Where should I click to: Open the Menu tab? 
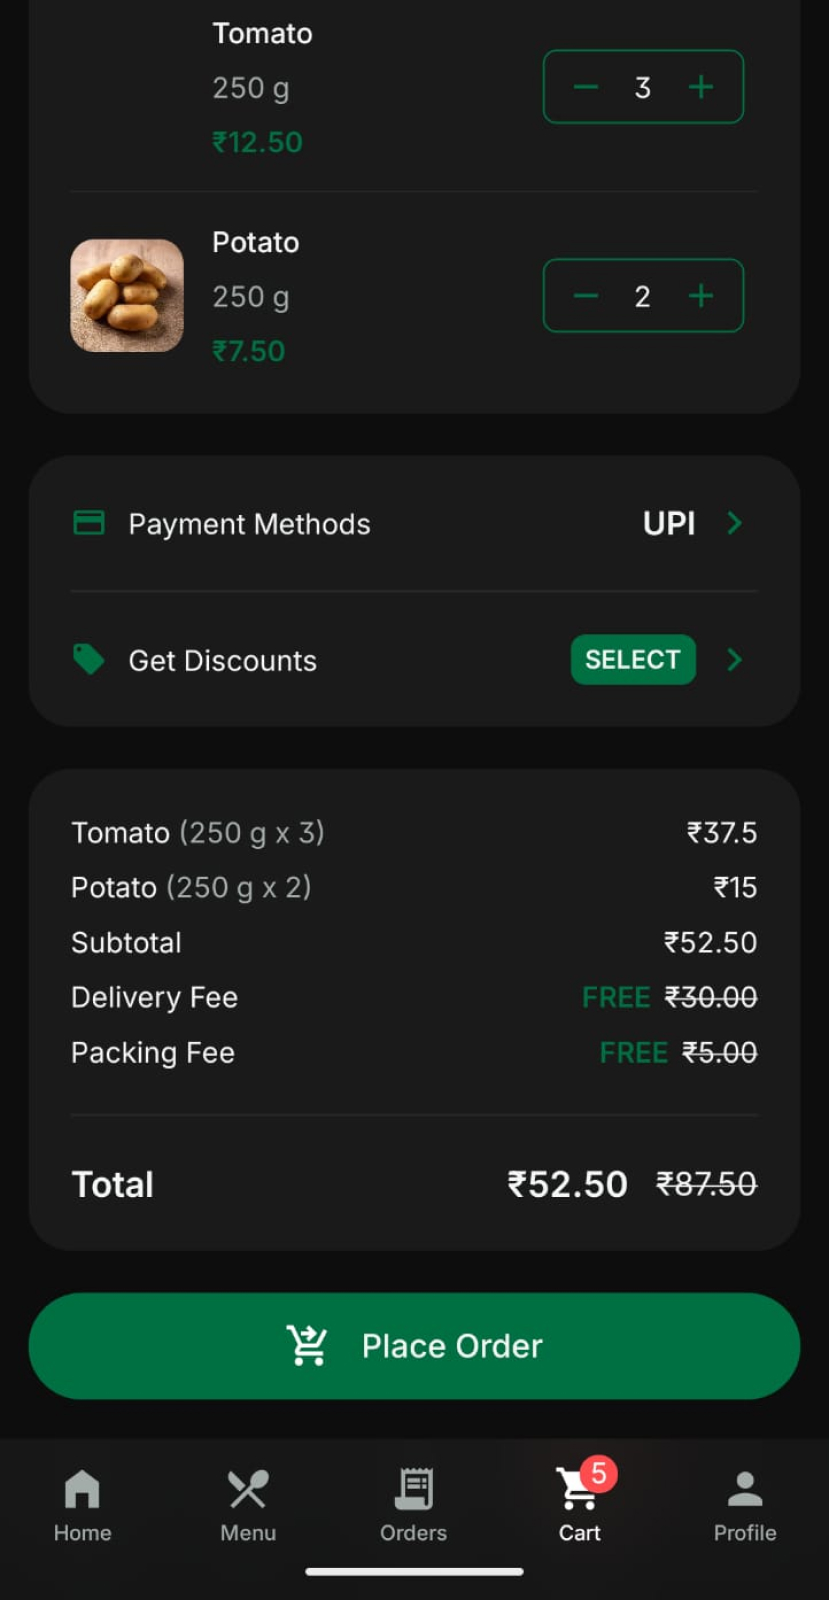point(248,1503)
